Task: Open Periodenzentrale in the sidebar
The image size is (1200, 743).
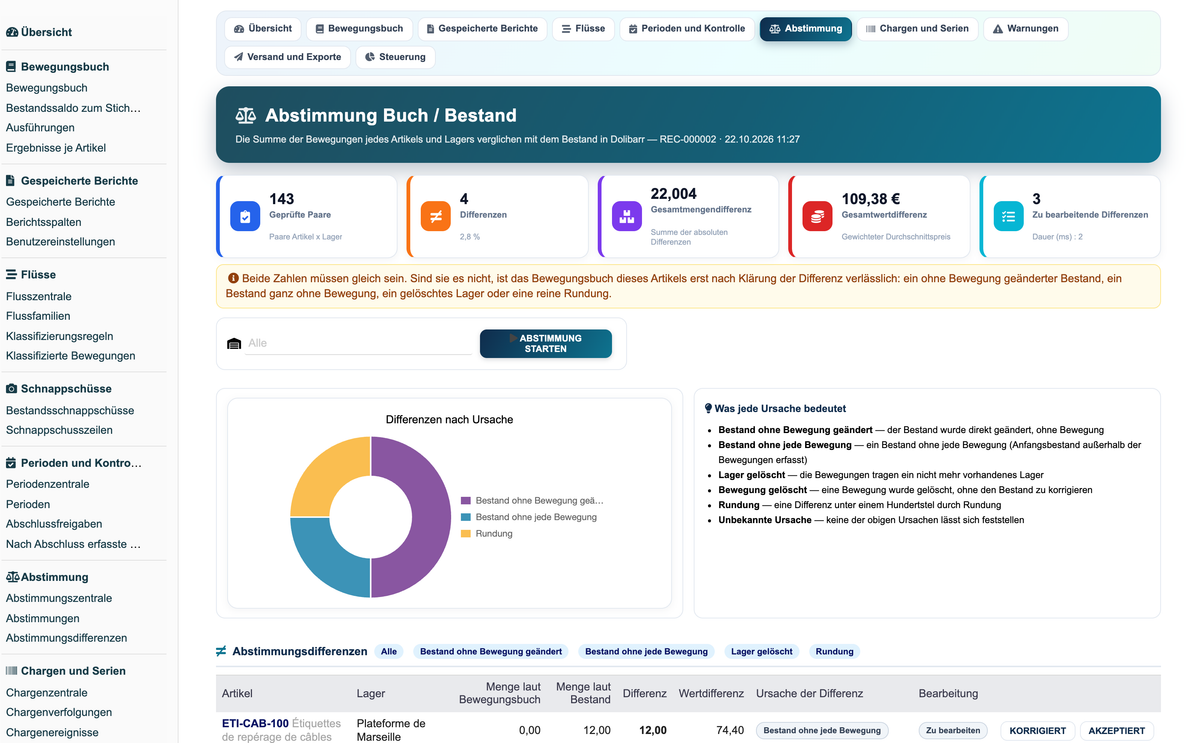Action: point(48,484)
